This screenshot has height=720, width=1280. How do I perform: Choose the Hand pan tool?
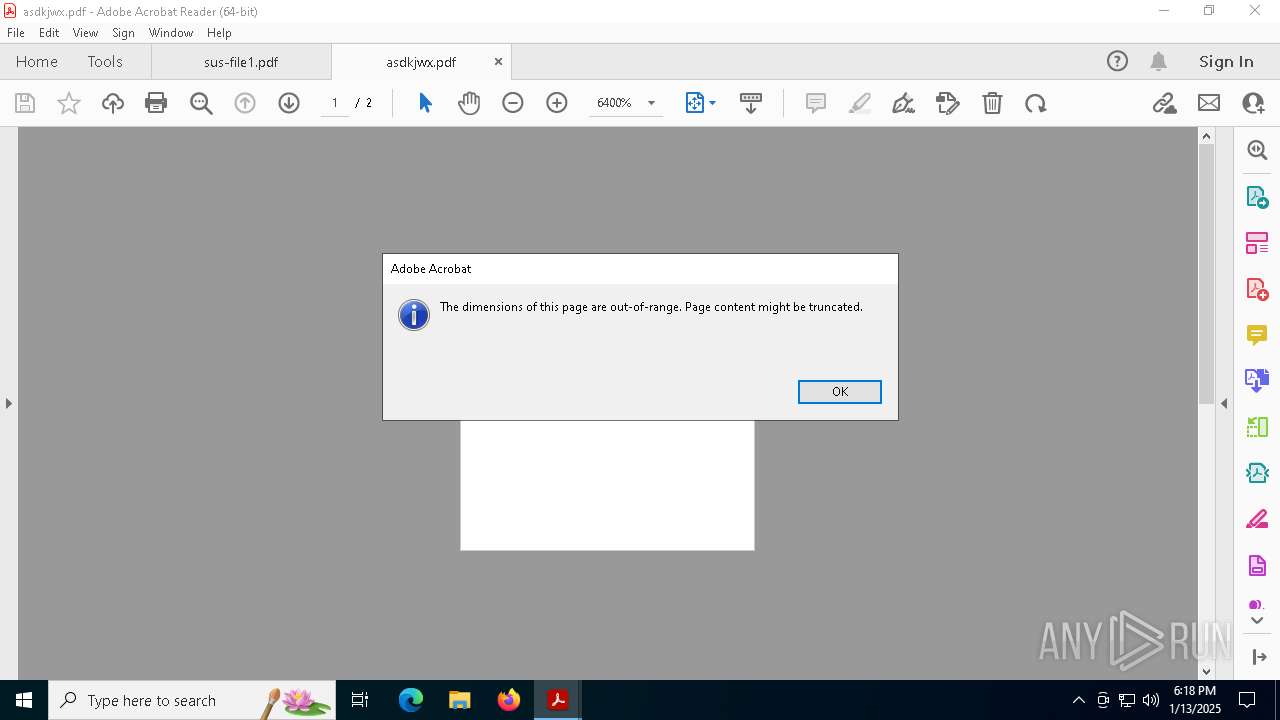[469, 103]
